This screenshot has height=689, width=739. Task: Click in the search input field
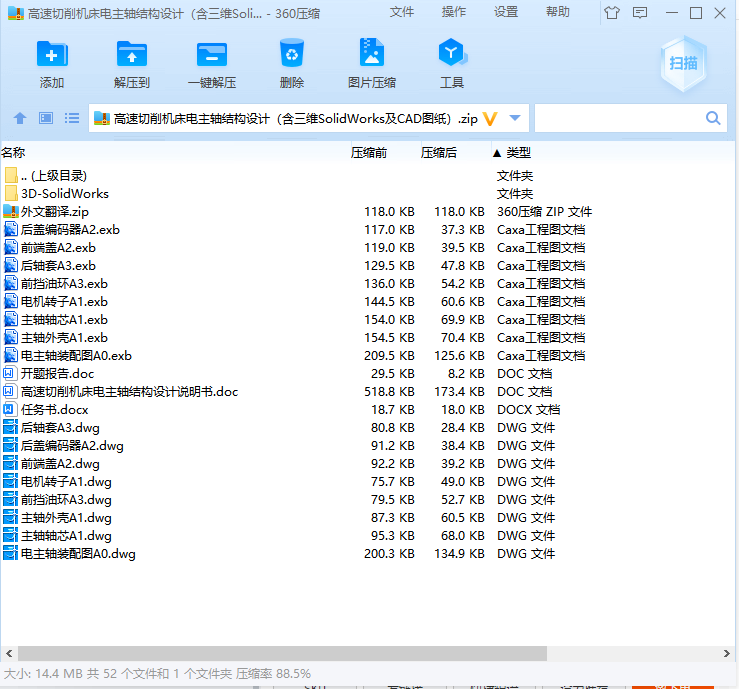click(620, 118)
